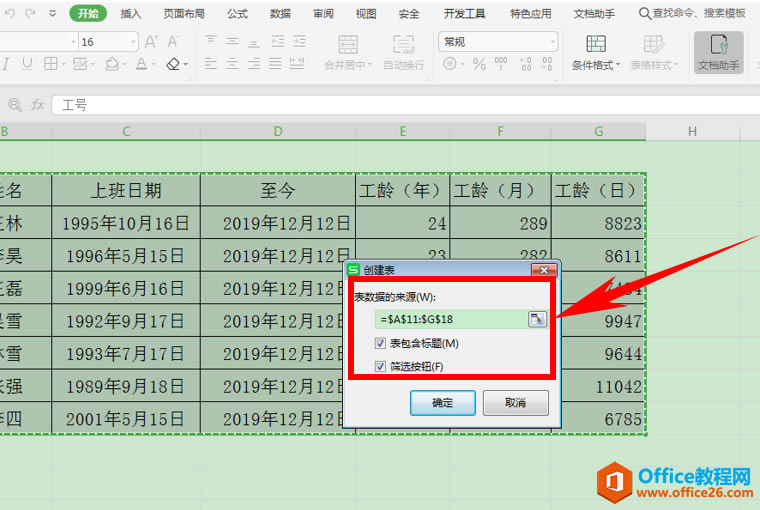
Task: Uncheck the 筛选按钮 checkbox
Action: pos(381,367)
